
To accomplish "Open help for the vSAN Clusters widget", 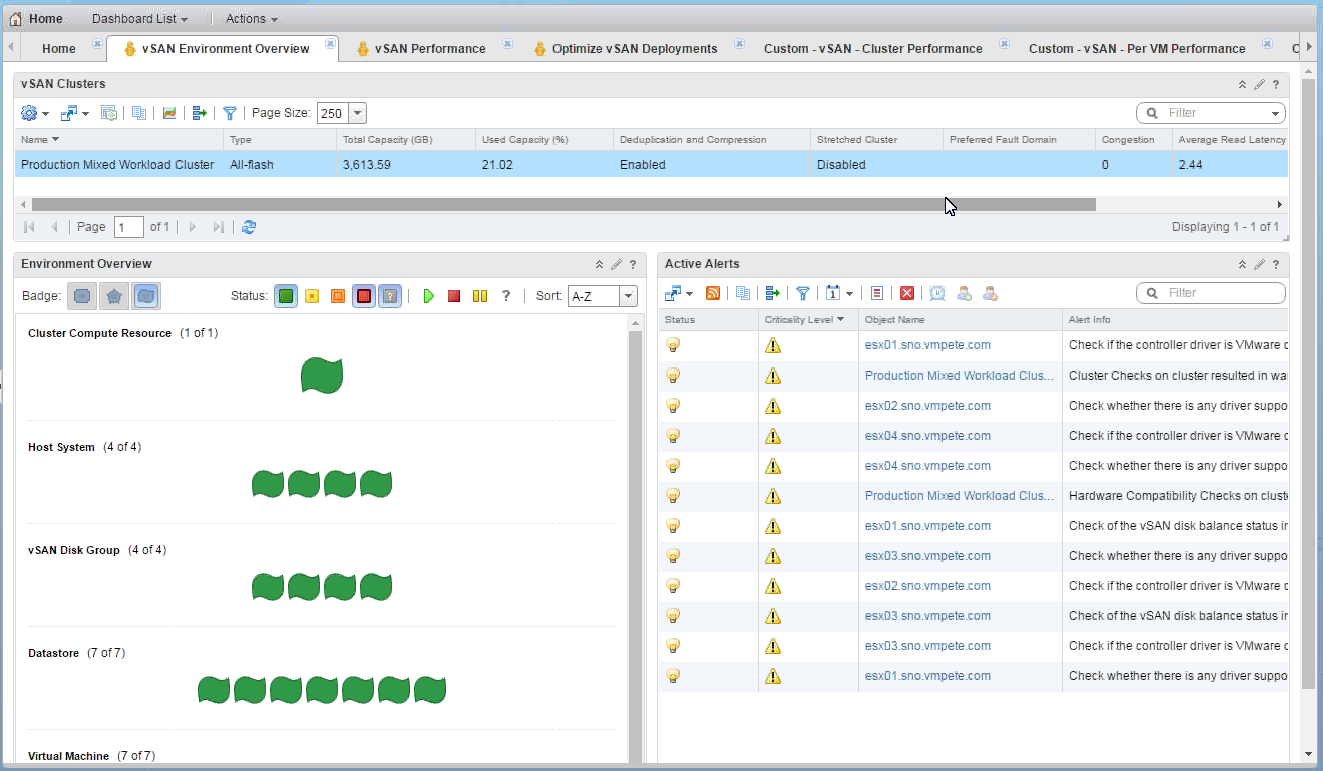I will (1276, 84).
